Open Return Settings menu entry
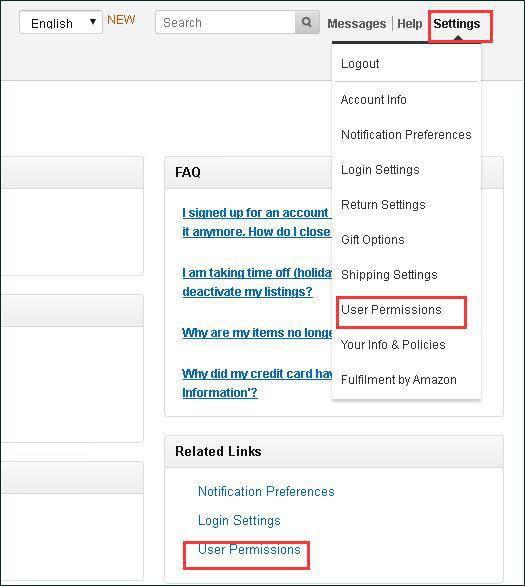The image size is (525, 586). point(383,205)
